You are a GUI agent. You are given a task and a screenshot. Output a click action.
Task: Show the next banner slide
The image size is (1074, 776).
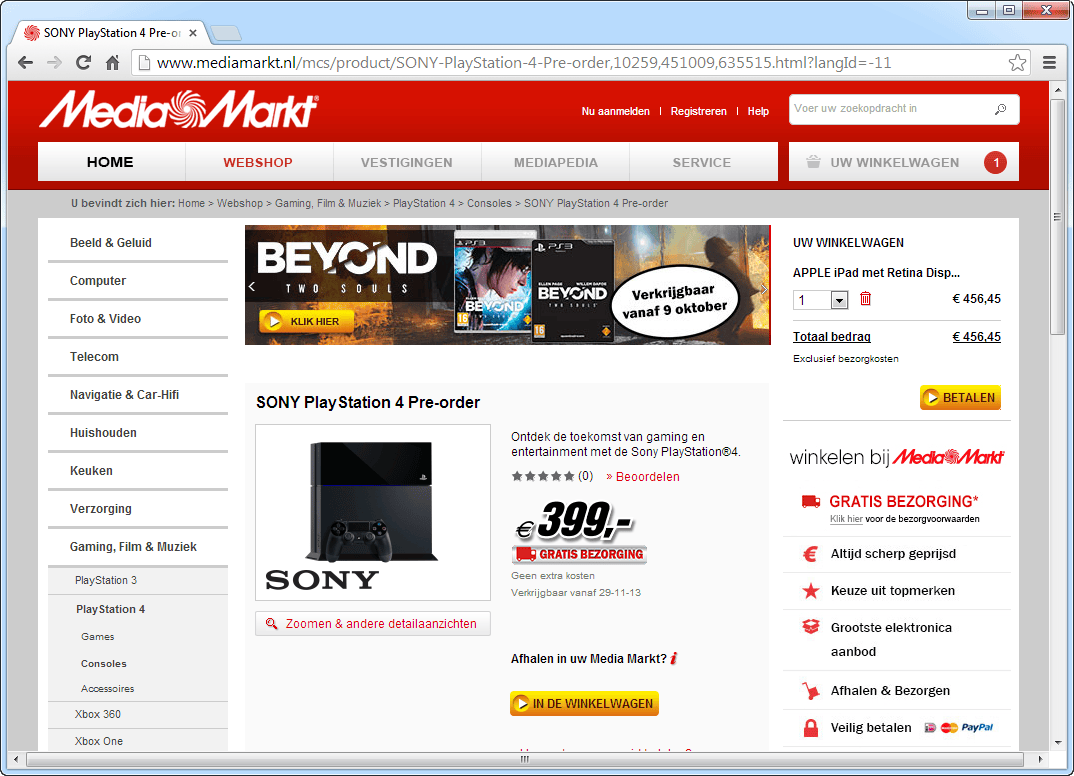[764, 289]
